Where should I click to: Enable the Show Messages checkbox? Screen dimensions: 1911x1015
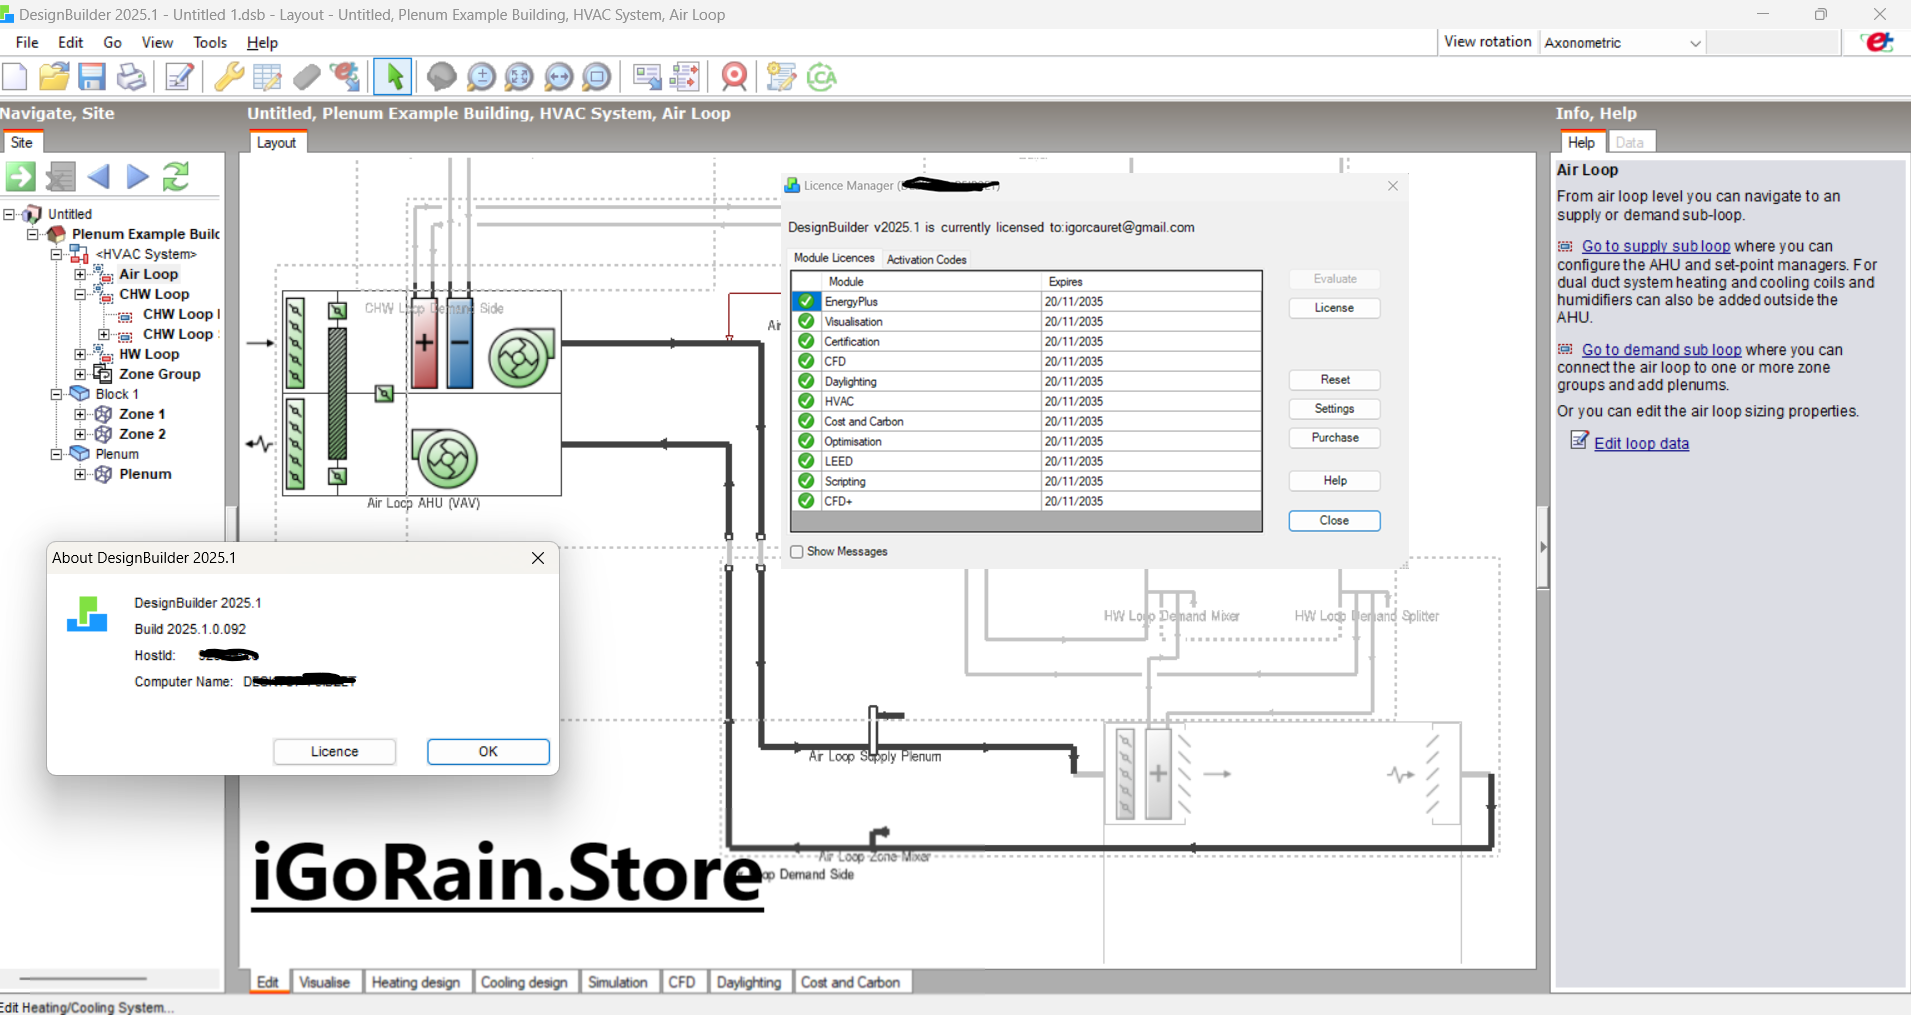pyautogui.click(x=795, y=551)
